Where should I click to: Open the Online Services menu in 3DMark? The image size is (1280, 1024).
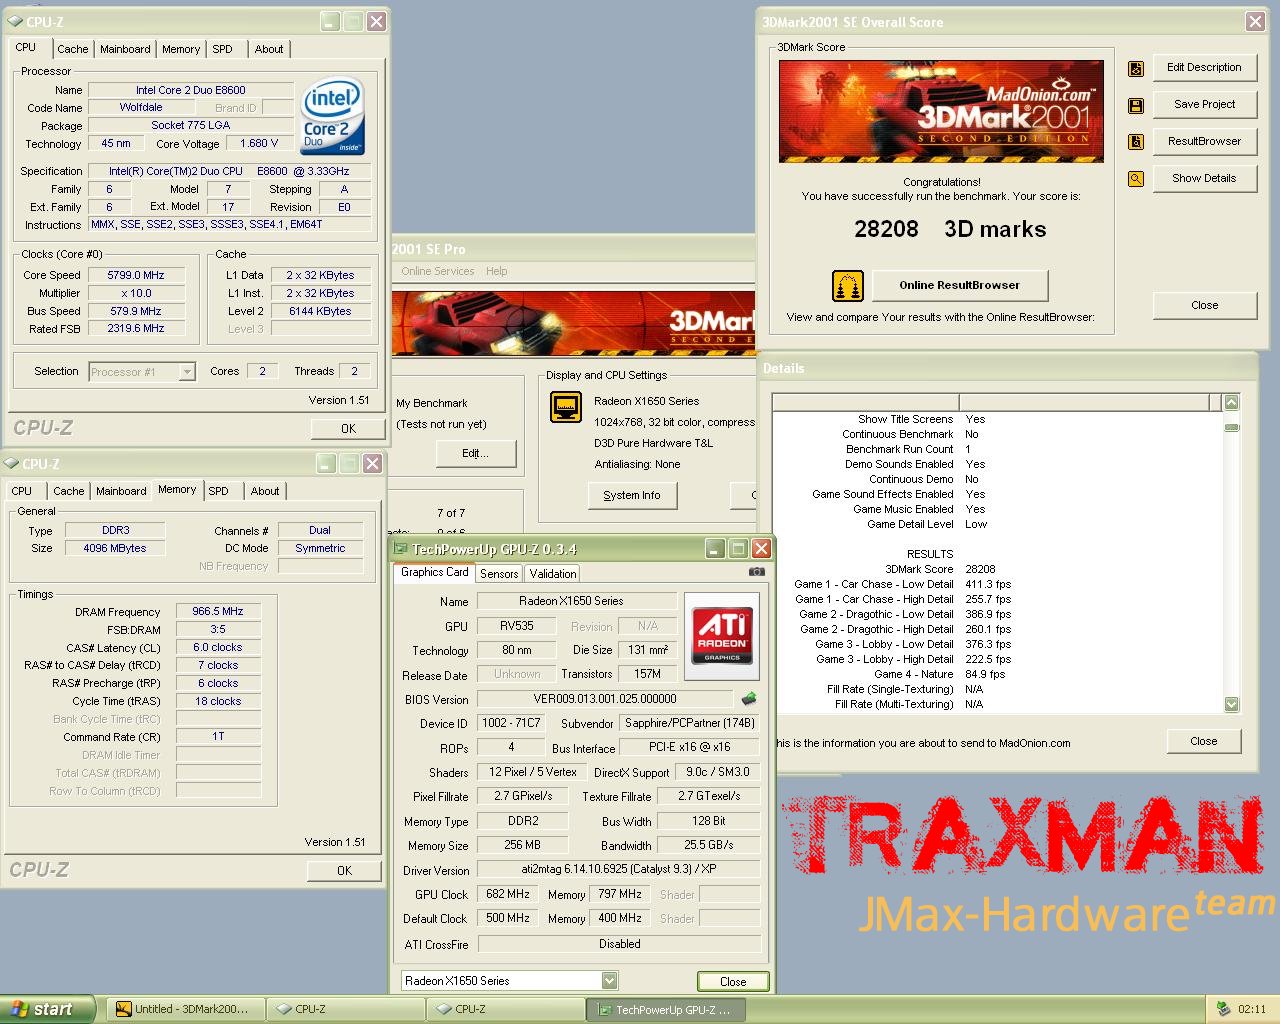tap(438, 271)
